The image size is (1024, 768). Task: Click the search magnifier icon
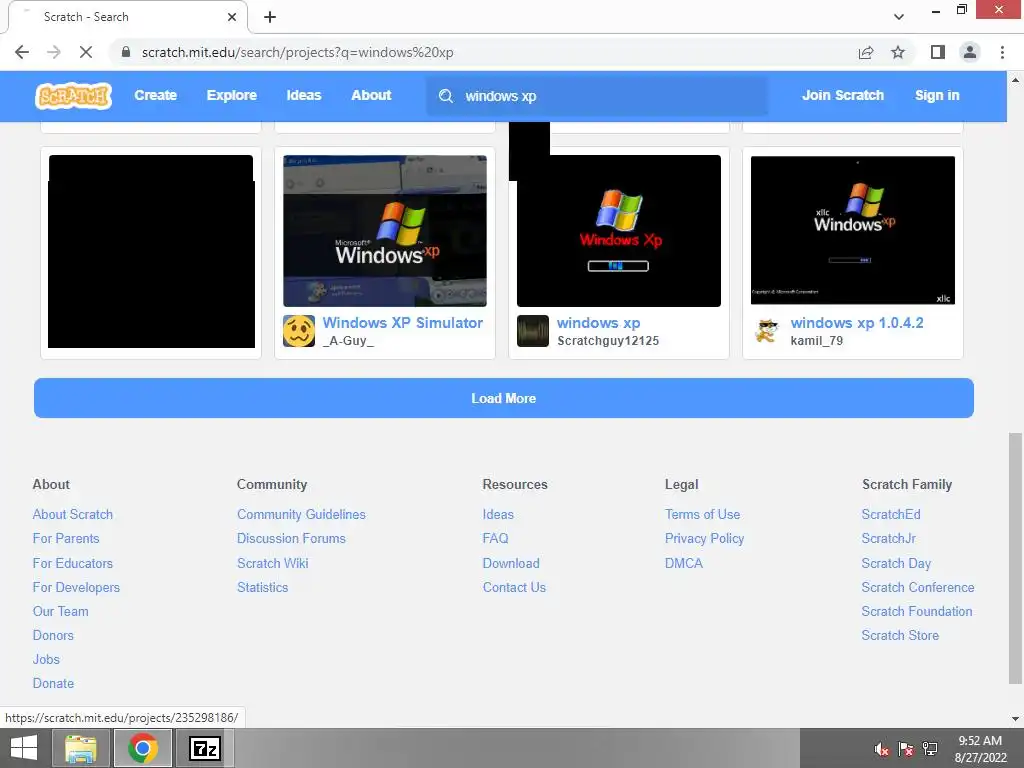click(446, 96)
